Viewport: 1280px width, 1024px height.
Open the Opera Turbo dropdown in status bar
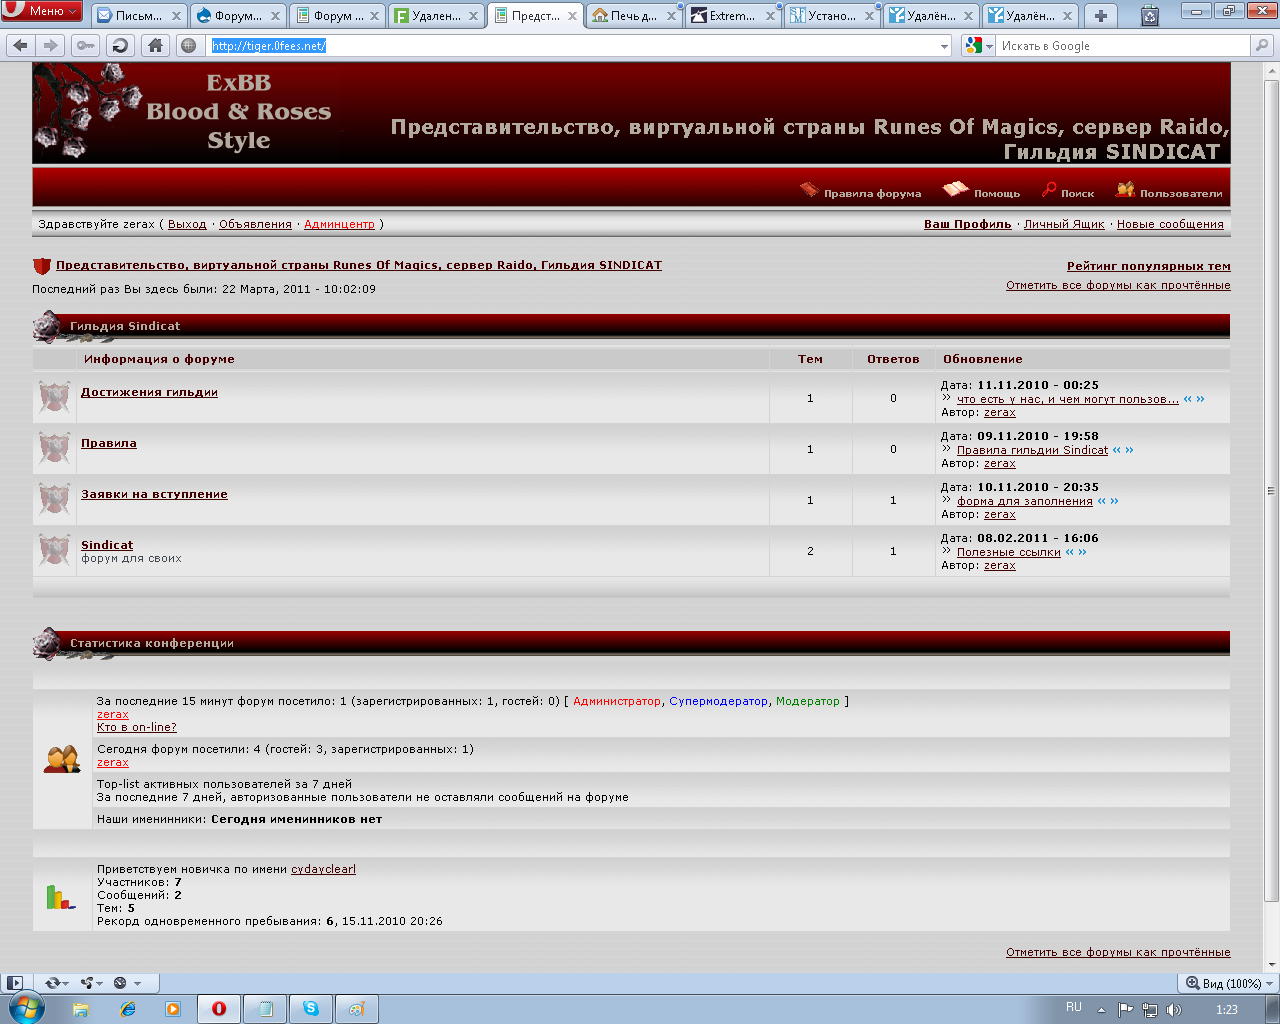[127, 983]
